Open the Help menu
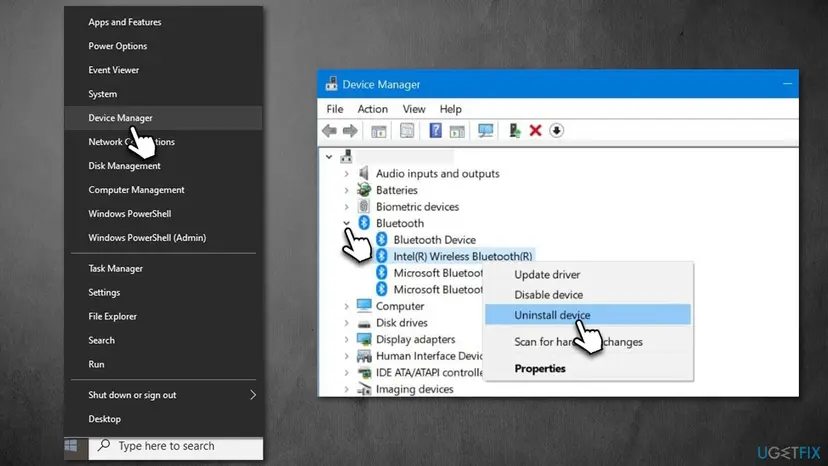828x466 pixels. (450, 109)
